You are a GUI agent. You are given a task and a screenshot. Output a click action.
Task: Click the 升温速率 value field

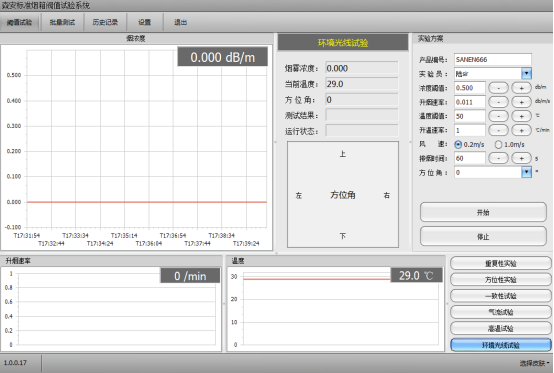[470, 130]
